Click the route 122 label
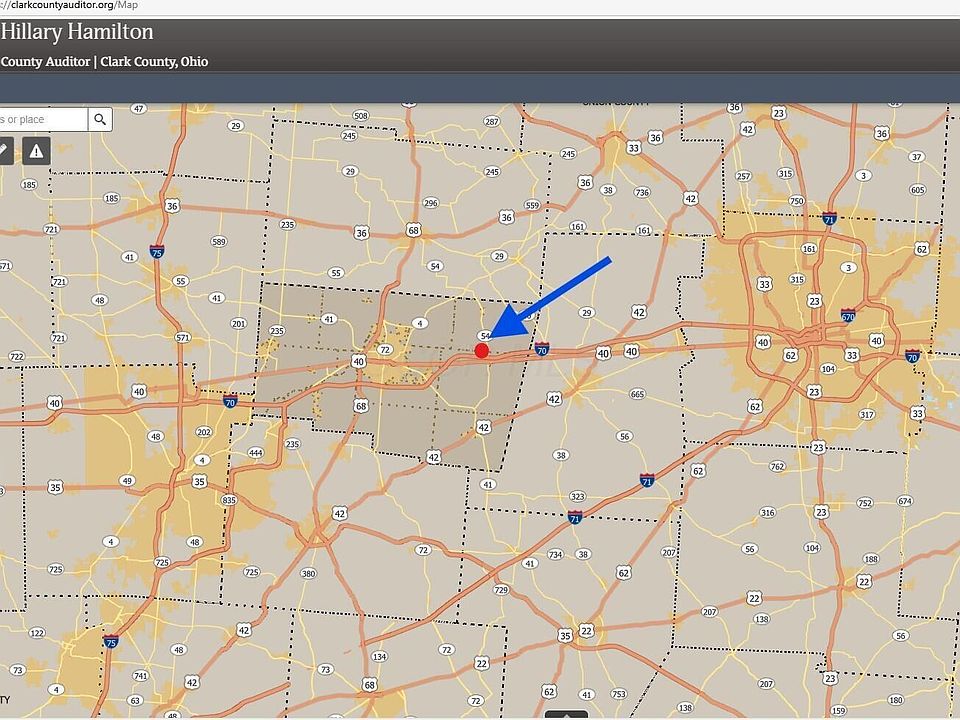Viewport: 960px width, 720px height. coord(37,633)
